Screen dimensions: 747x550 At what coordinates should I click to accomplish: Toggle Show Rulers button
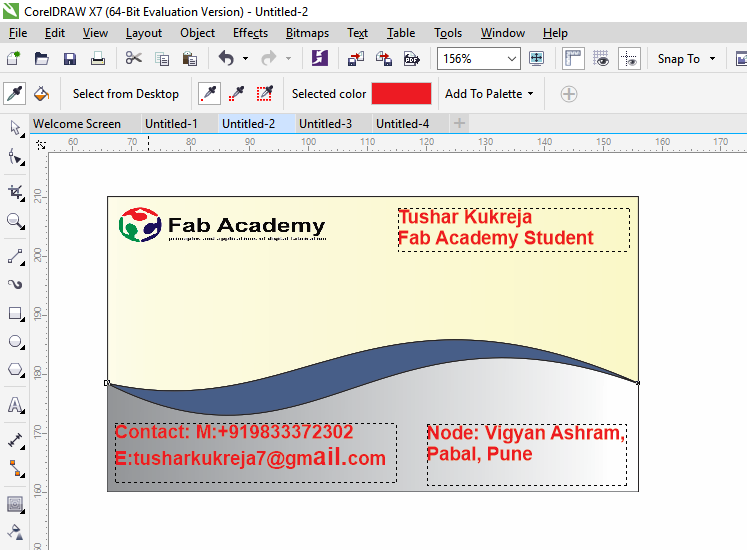click(x=573, y=59)
